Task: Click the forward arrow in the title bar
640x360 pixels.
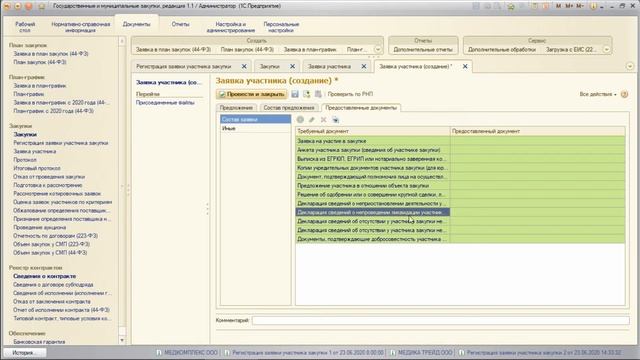Action: tap(18, 6)
